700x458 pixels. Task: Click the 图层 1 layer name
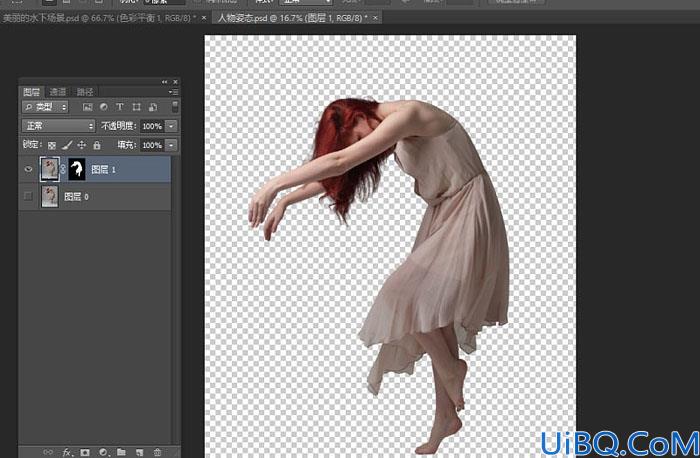pos(104,170)
